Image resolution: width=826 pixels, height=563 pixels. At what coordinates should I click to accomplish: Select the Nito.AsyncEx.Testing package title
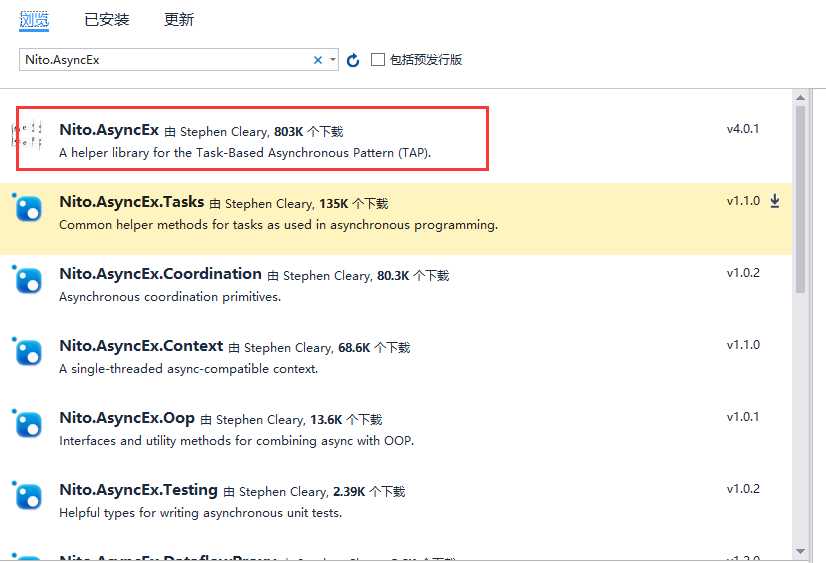coord(138,490)
